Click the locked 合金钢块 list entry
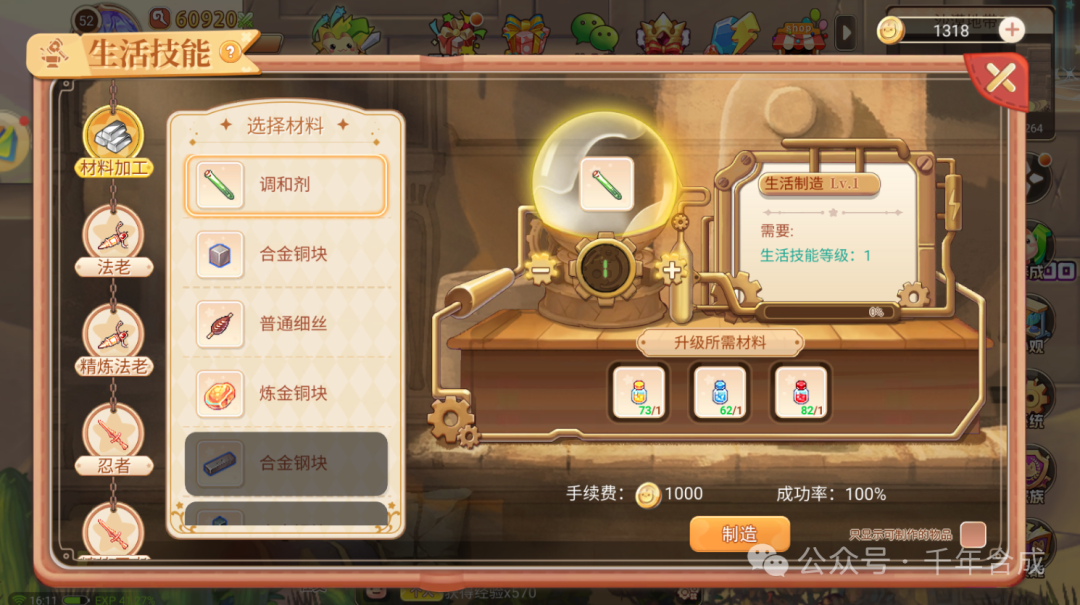Image resolution: width=1080 pixels, height=605 pixels. pyautogui.click(x=286, y=464)
